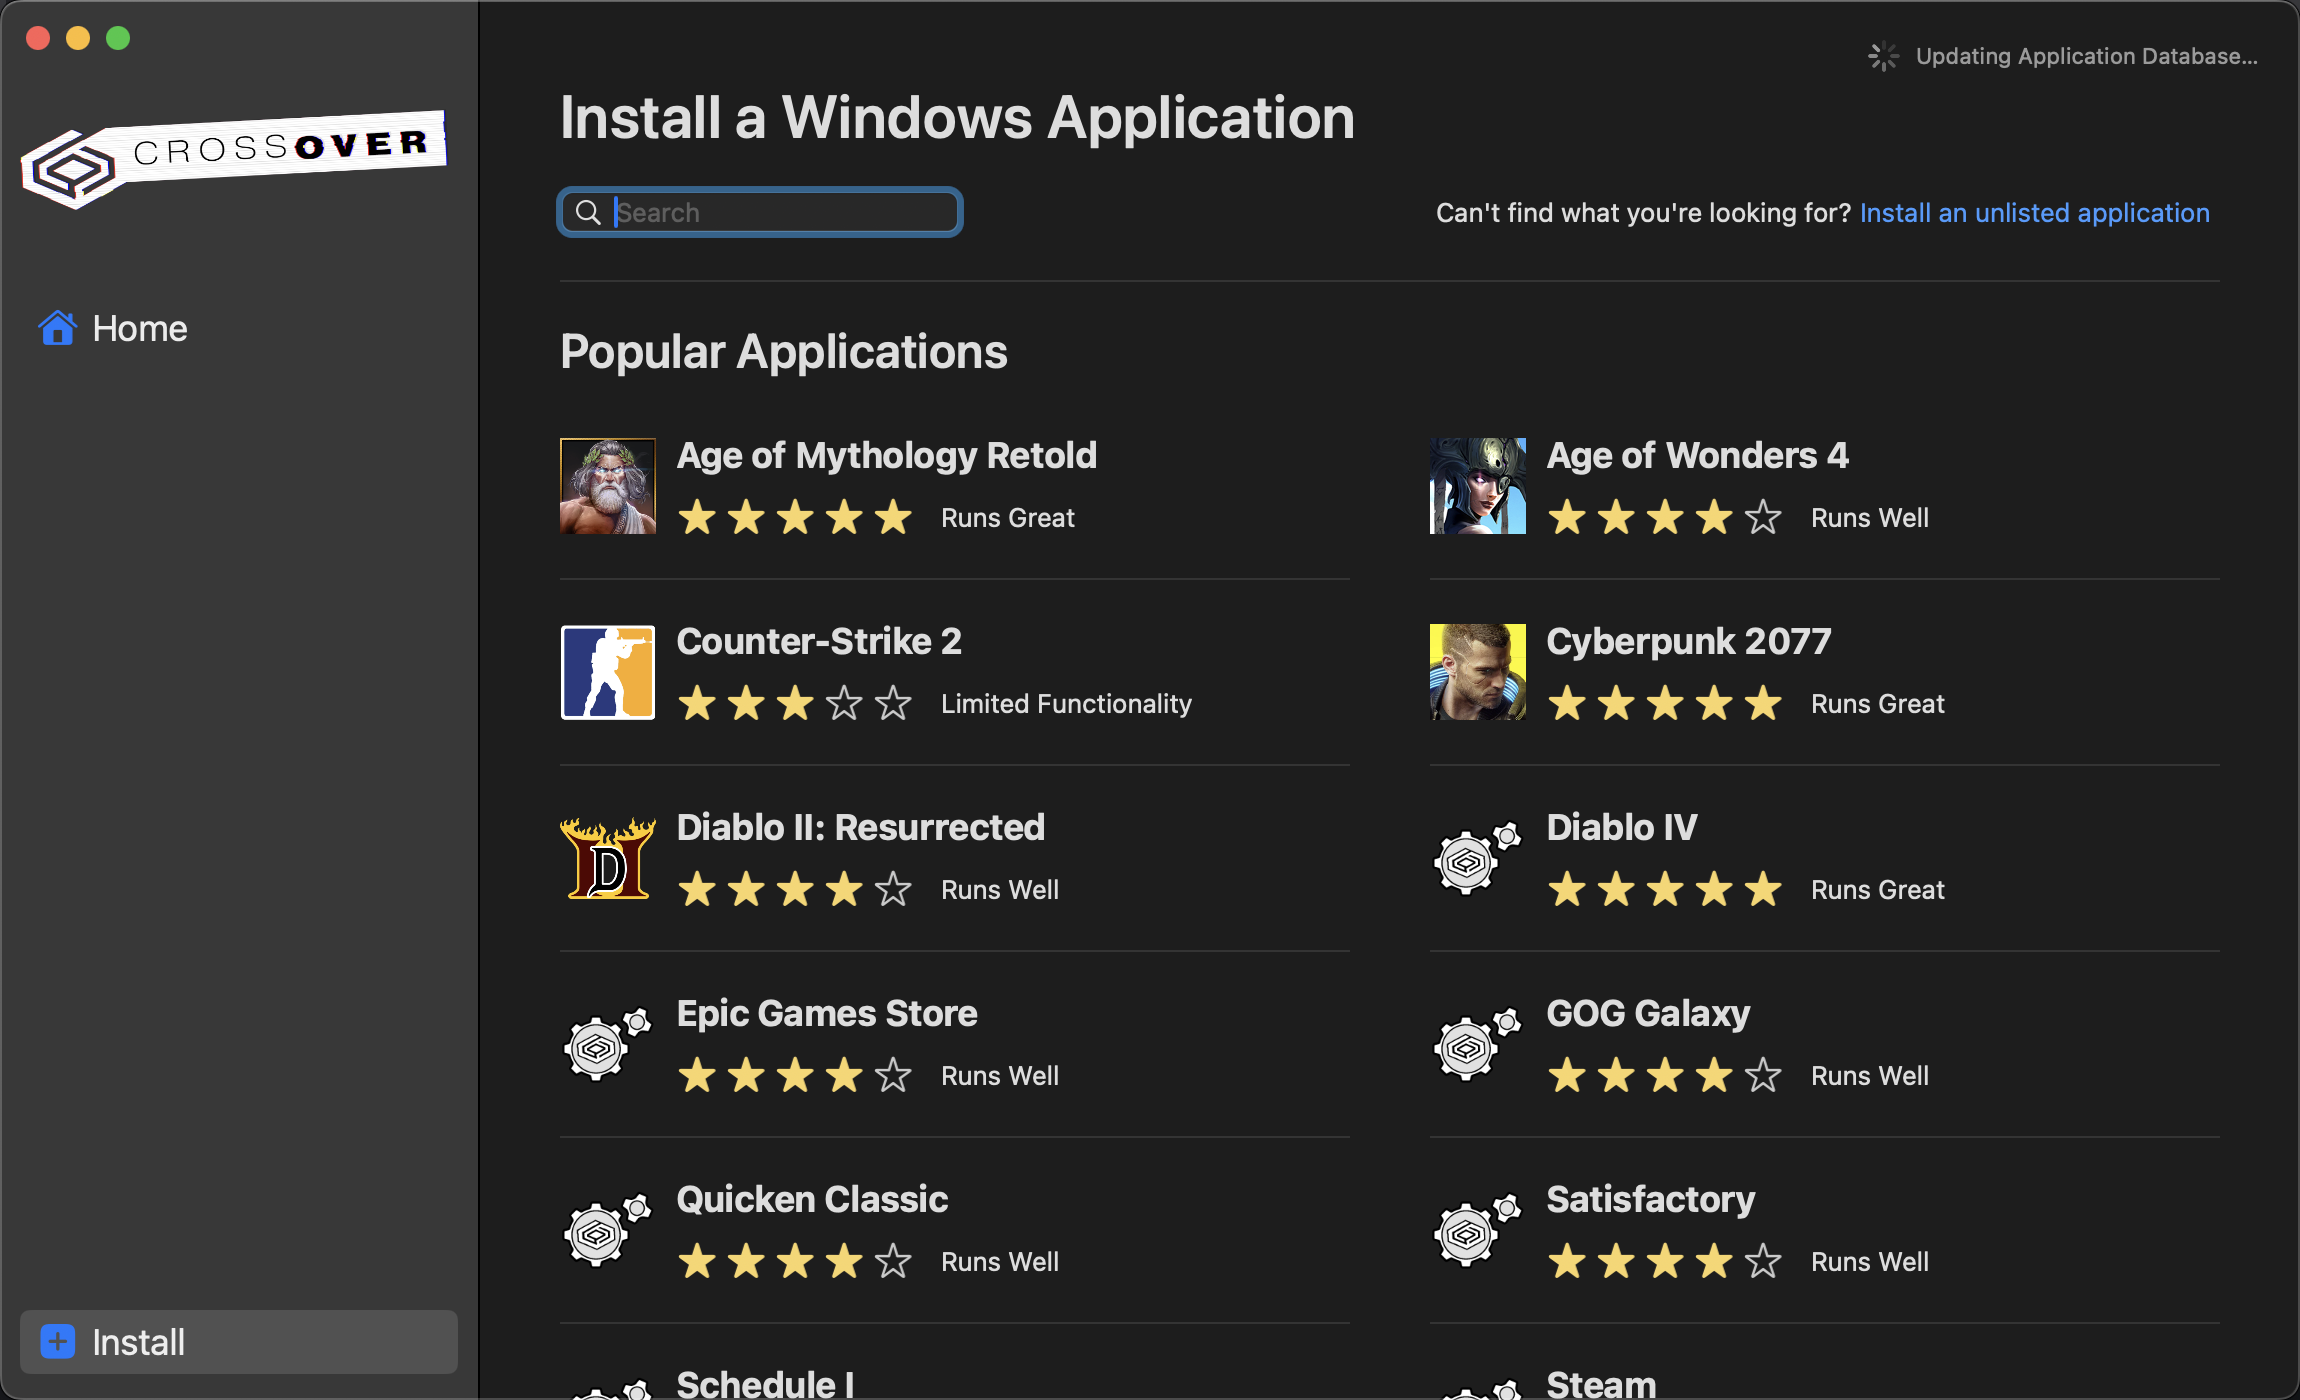Select the Diablo II: Resurrected title
Screen dimensions: 2300x1400
[861, 828]
